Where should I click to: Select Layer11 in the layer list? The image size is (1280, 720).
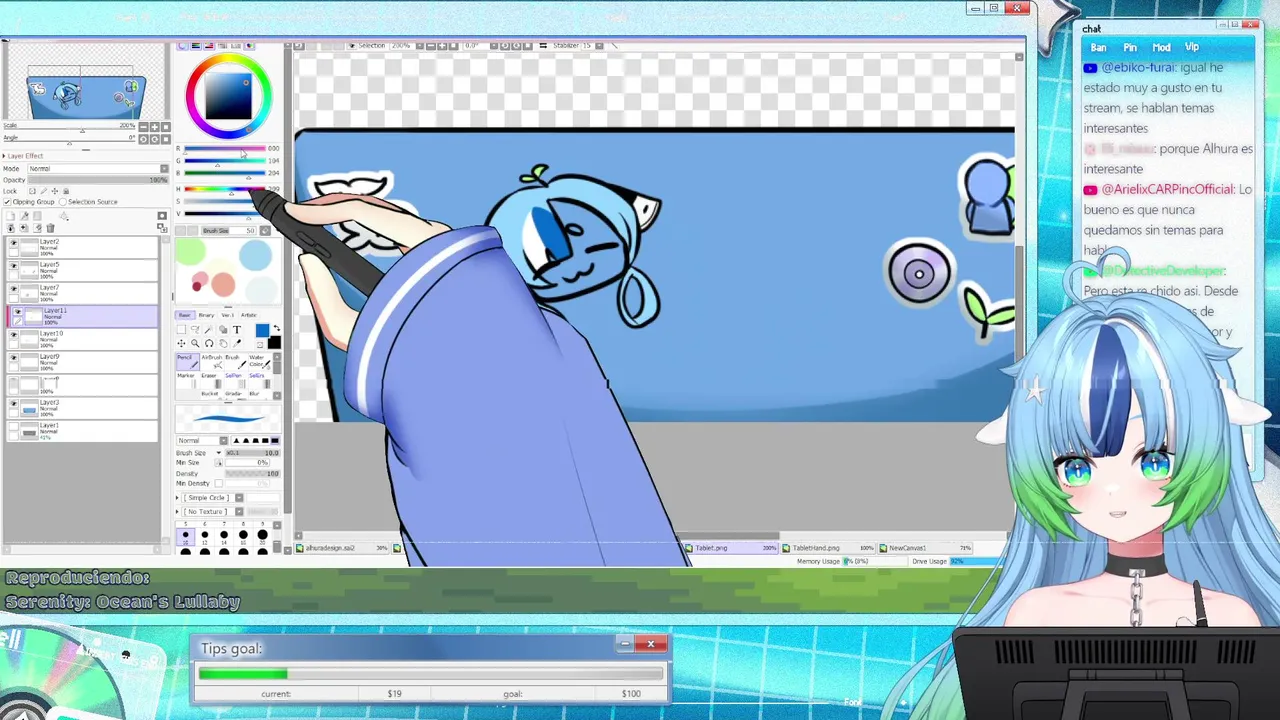[84, 316]
